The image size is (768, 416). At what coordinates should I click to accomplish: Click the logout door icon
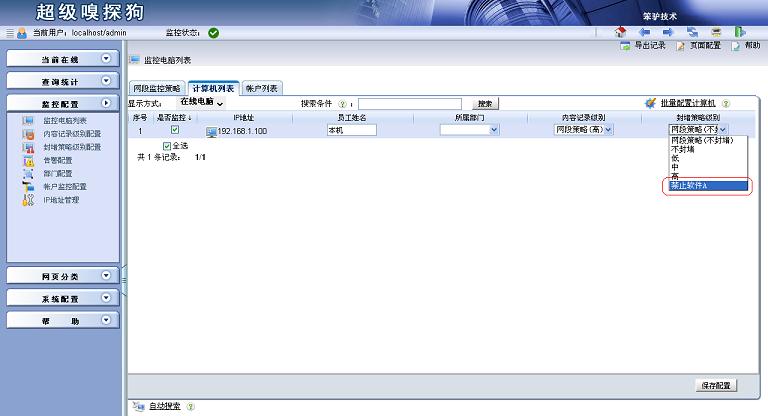point(738,32)
